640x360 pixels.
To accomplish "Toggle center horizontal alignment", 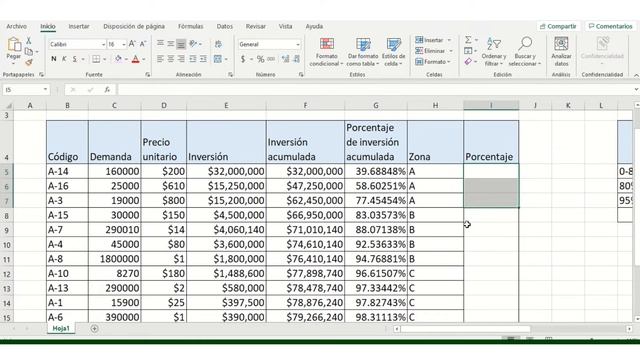I will (x=171, y=59).
